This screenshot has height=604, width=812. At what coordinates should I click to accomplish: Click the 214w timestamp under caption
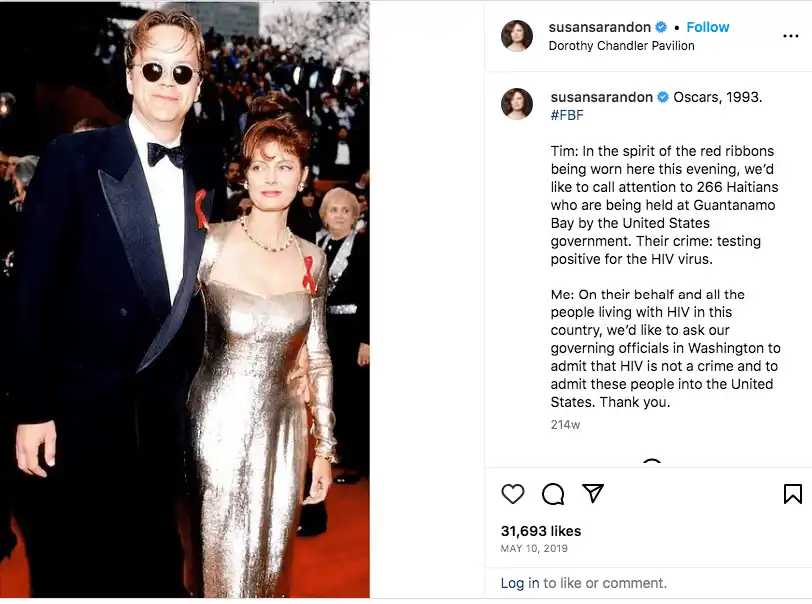tap(565, 424)
